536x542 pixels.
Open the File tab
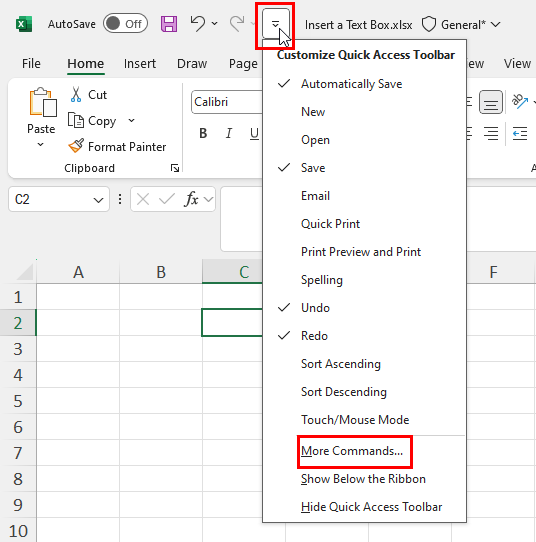tap(31, 64)
